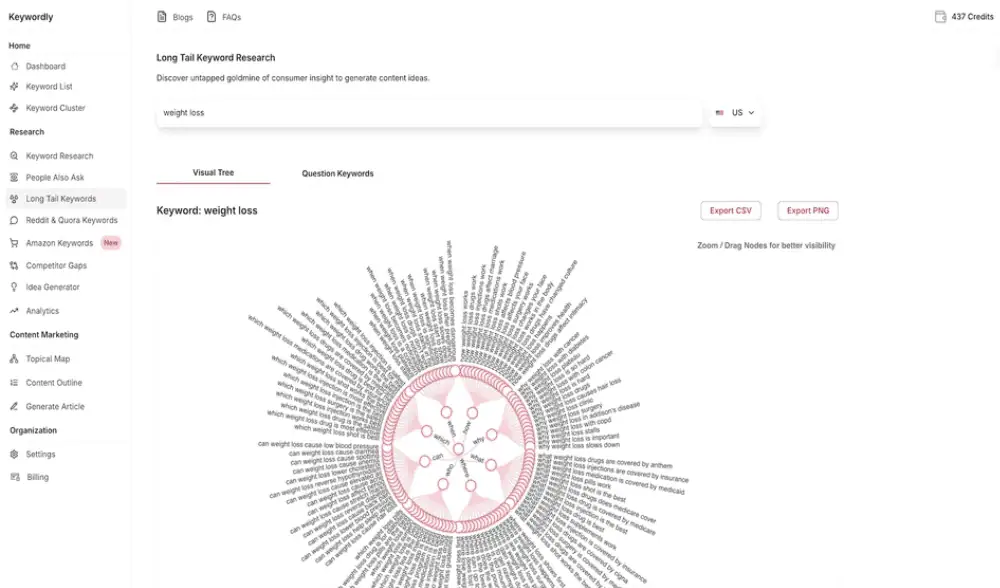Click the Analytics chart icon
Screen dimensions: 1000x588
(14, 311)
